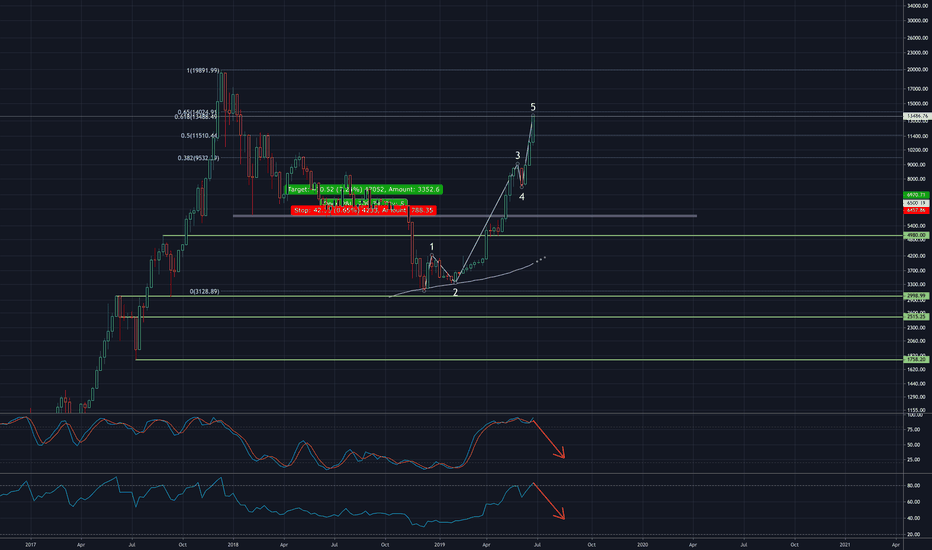
Task: Select red arrow in bottom indicator pane
Action: 548,501
